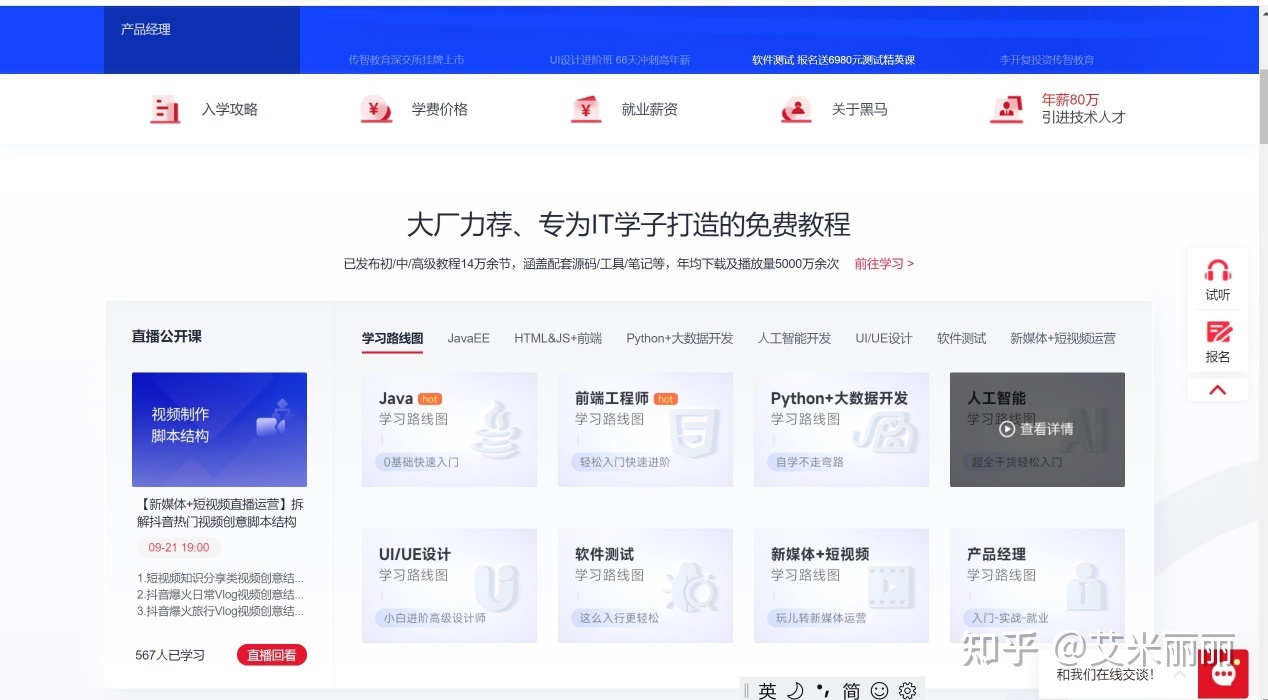Click the 试听 headphones icon on right sidebar
1268x700 pixels.
(1217, 272)
